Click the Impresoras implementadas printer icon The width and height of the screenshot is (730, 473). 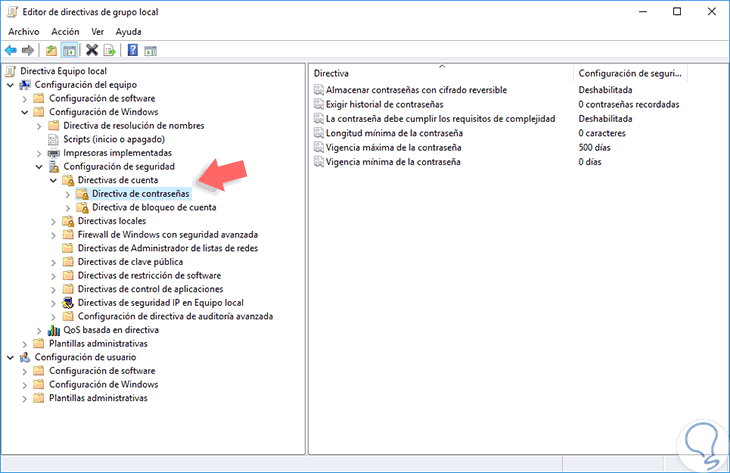tap(54, 153)
